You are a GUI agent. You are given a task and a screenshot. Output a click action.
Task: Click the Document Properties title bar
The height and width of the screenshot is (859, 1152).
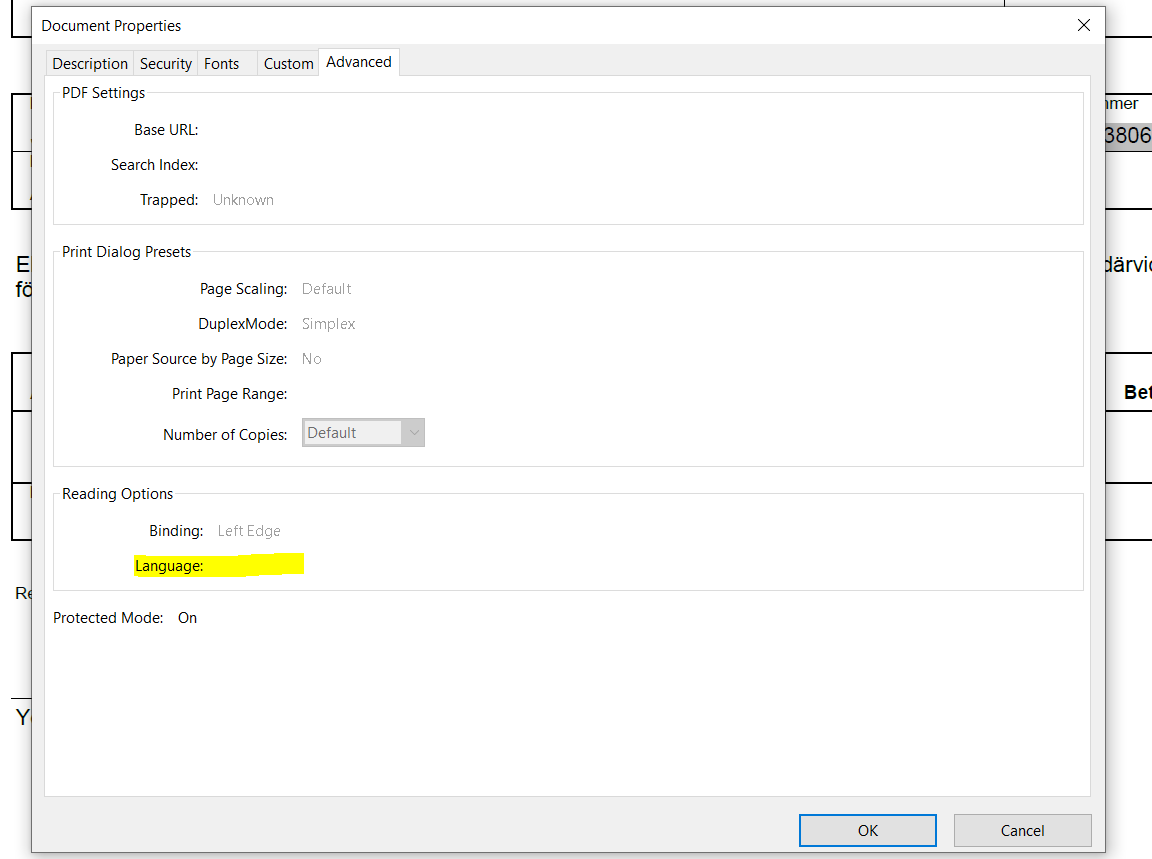click(x=500, y=26)
